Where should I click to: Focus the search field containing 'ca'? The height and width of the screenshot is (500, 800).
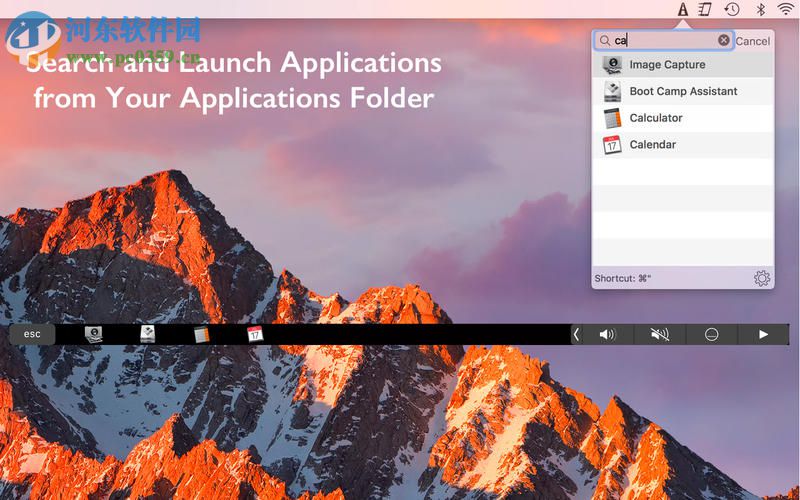[x=664, y=40]
